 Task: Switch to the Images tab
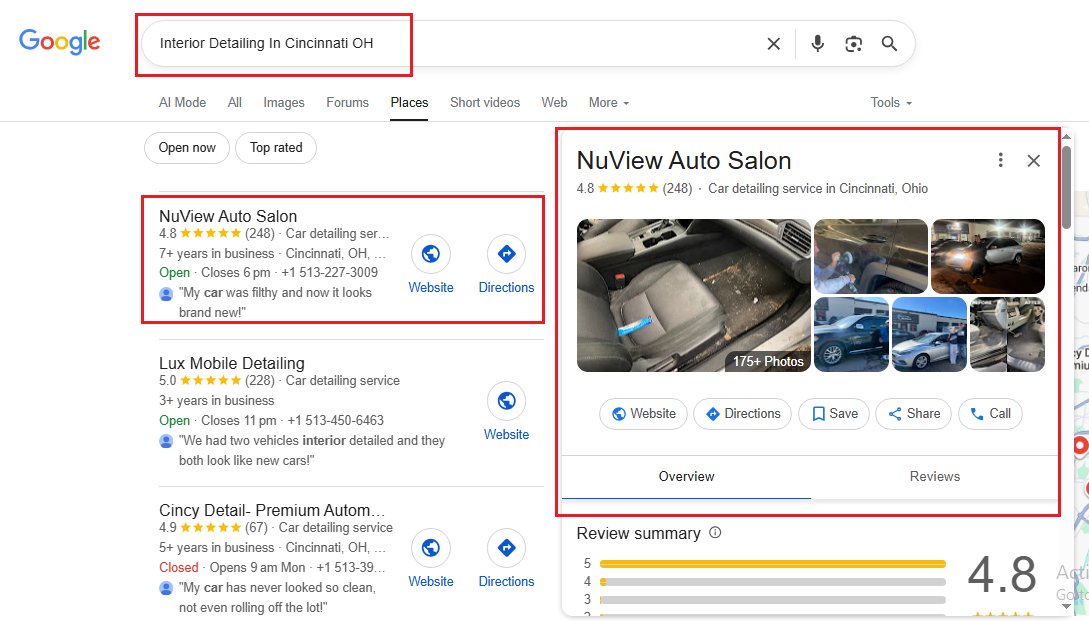coord(284,103)
